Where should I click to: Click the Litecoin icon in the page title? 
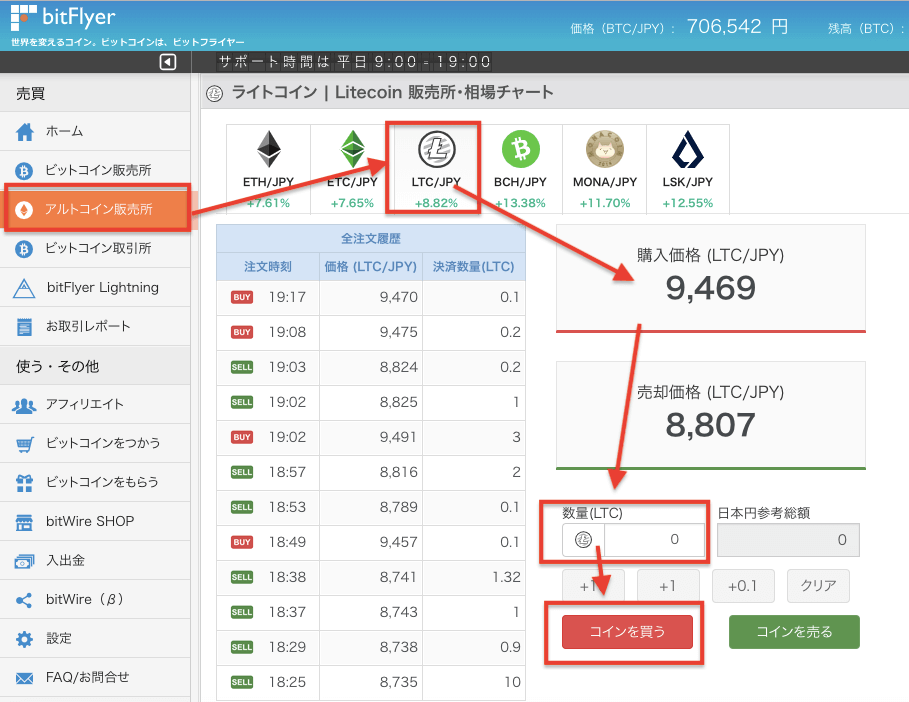coord(214,93)
